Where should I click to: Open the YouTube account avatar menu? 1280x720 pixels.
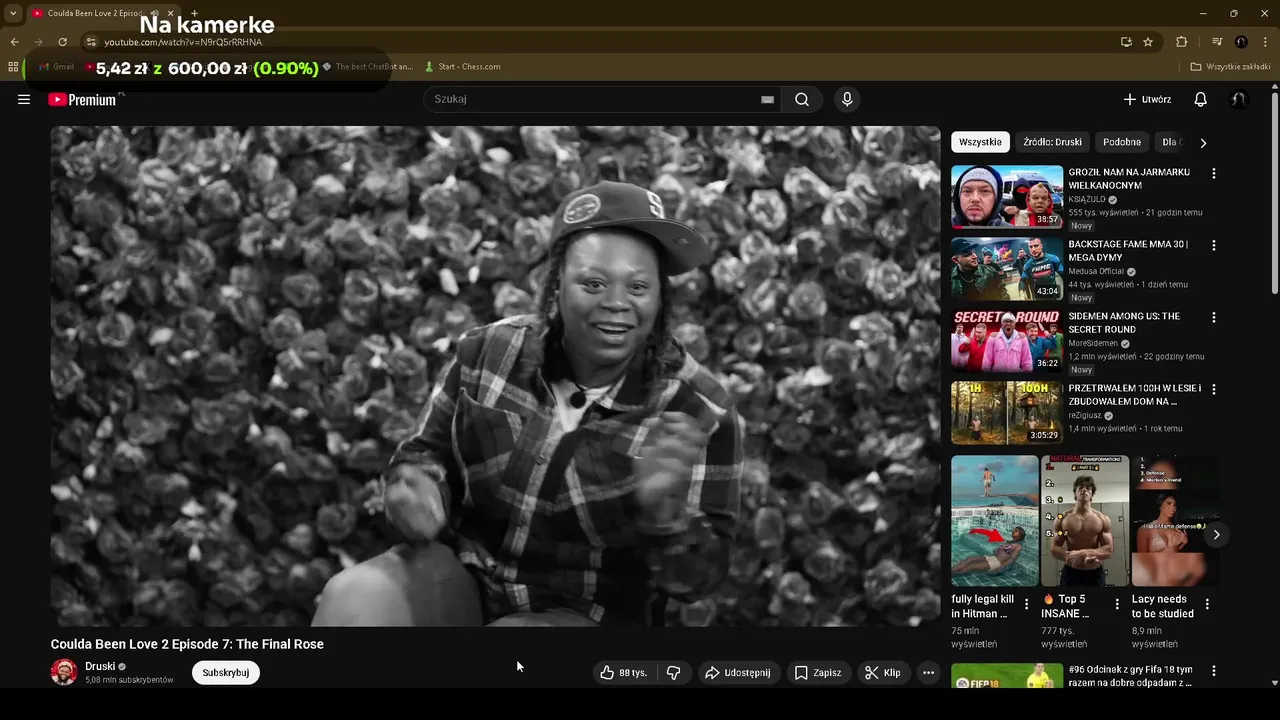(x=1239, y=99)
